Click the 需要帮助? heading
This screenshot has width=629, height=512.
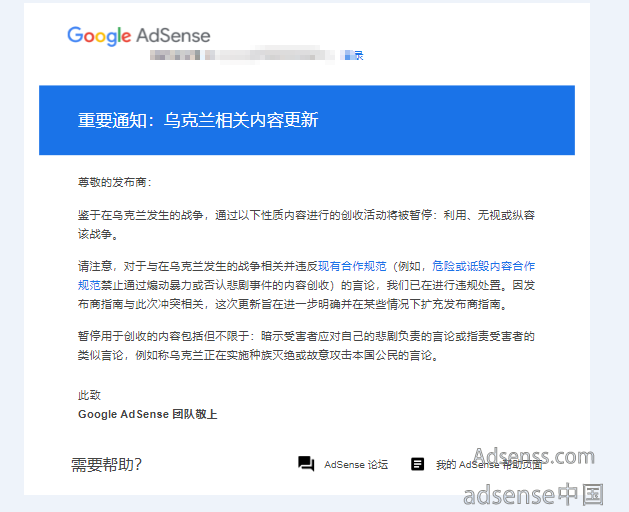coord(106,465)
